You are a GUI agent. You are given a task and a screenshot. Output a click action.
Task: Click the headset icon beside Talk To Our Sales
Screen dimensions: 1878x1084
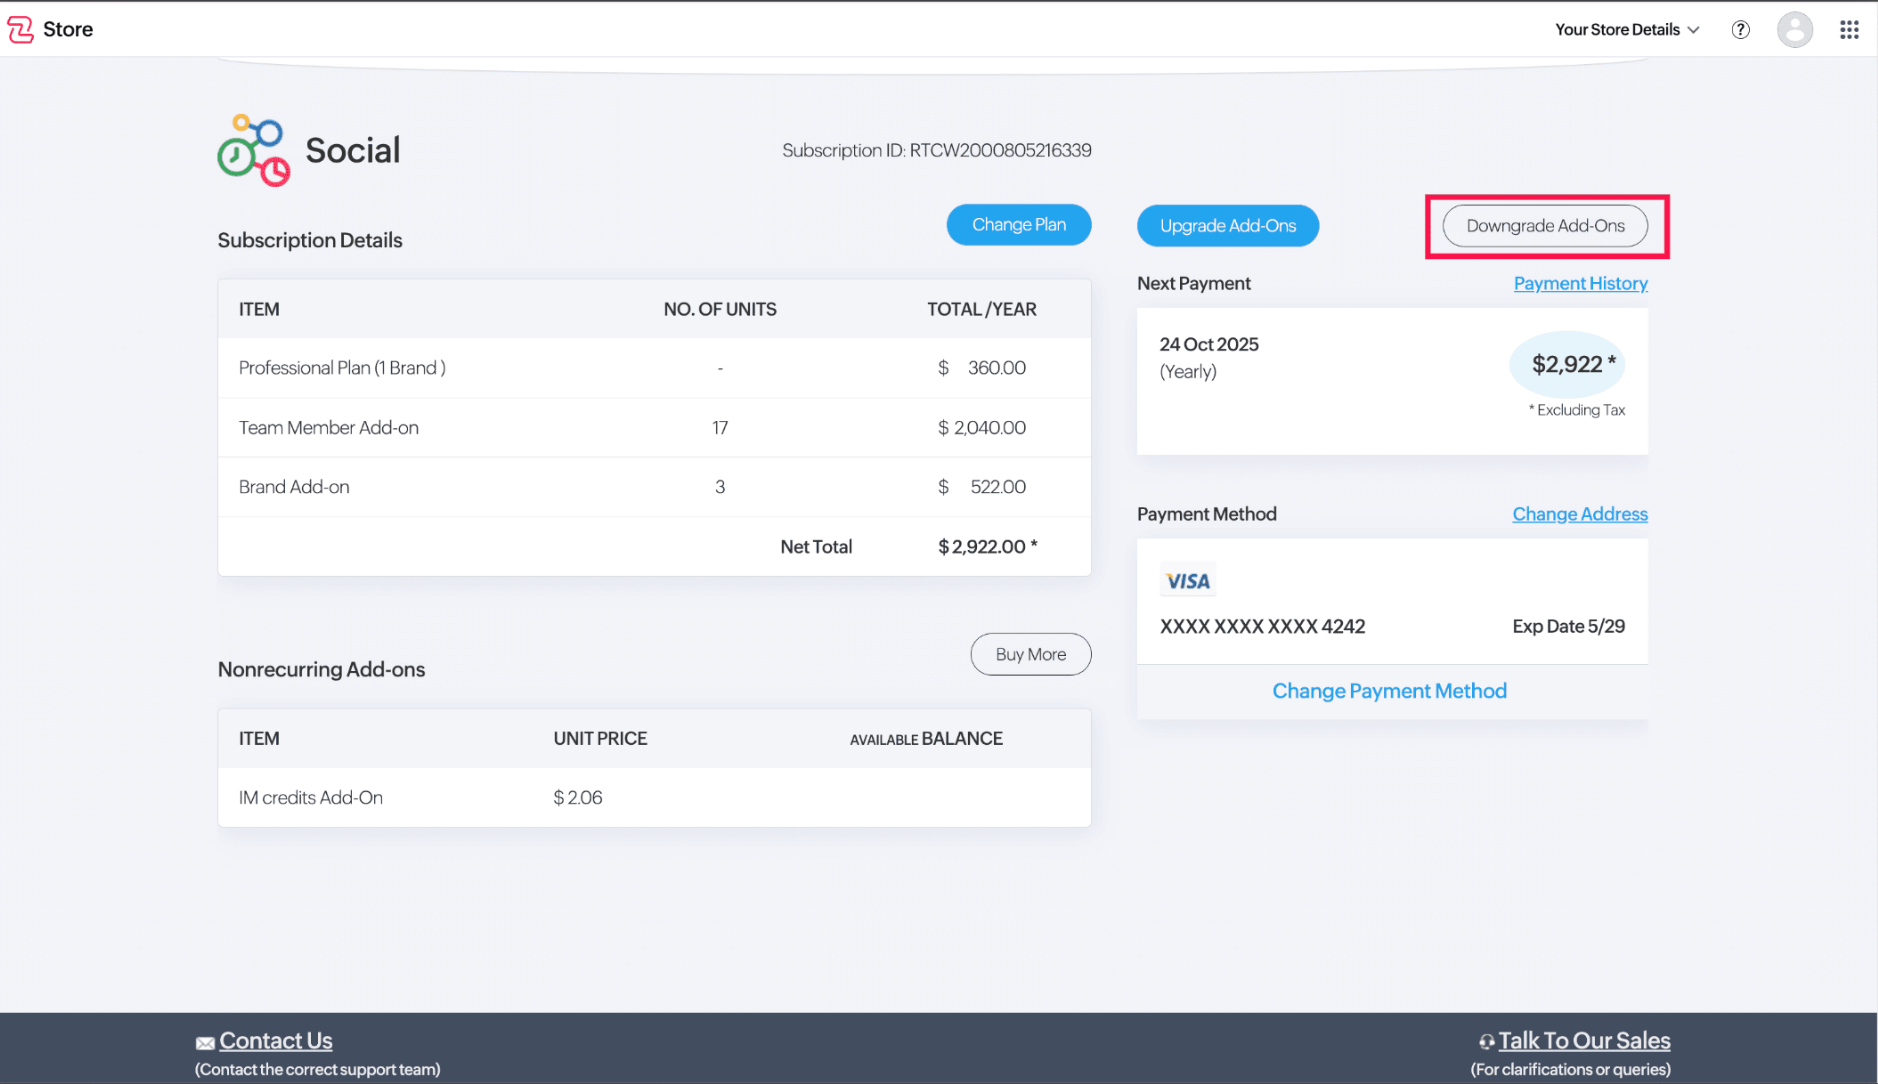pyautogui.click(x=1486, y=1042)
